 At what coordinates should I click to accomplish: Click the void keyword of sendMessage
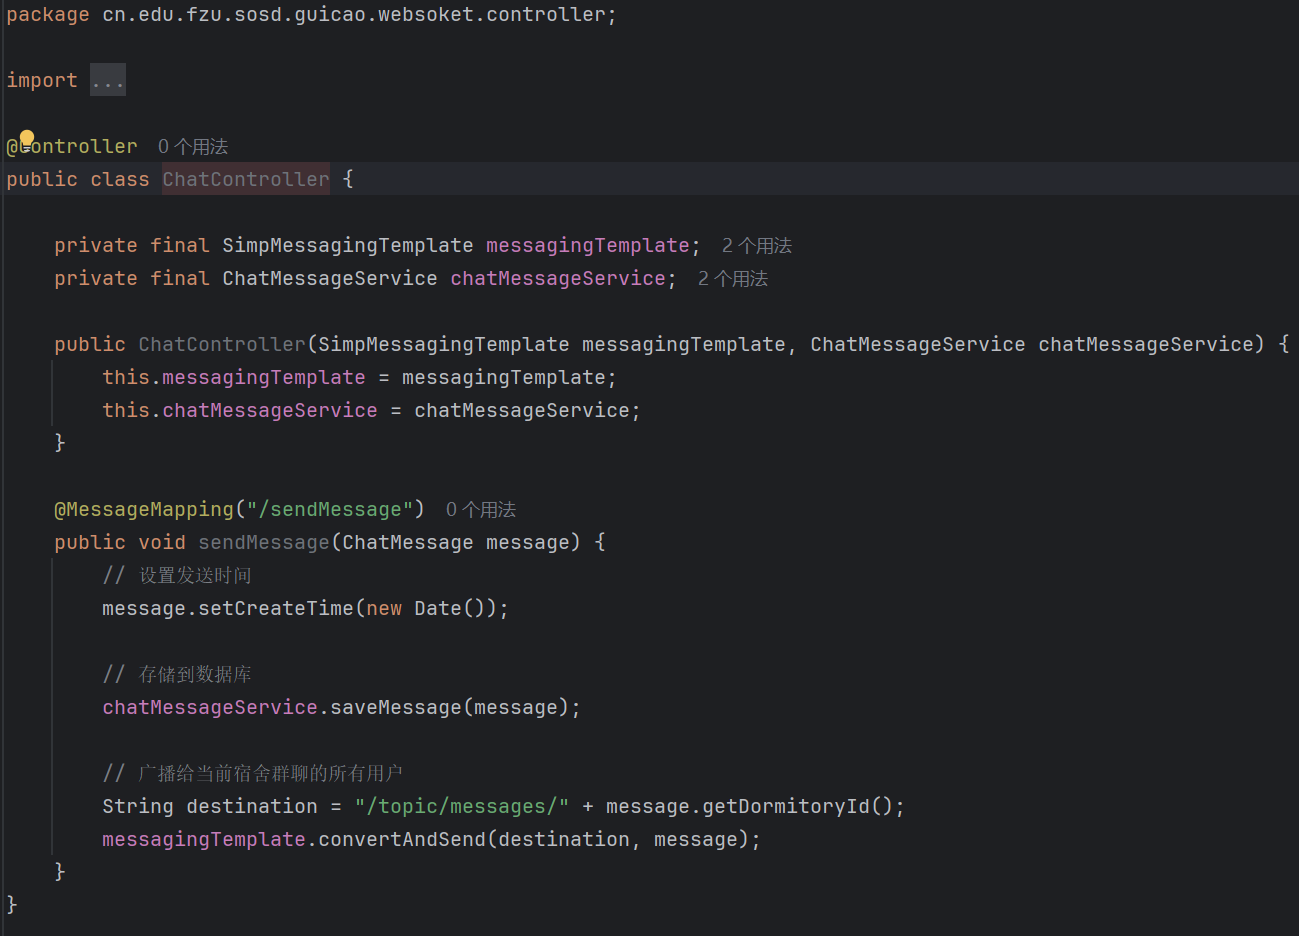(x=162, y=543)
